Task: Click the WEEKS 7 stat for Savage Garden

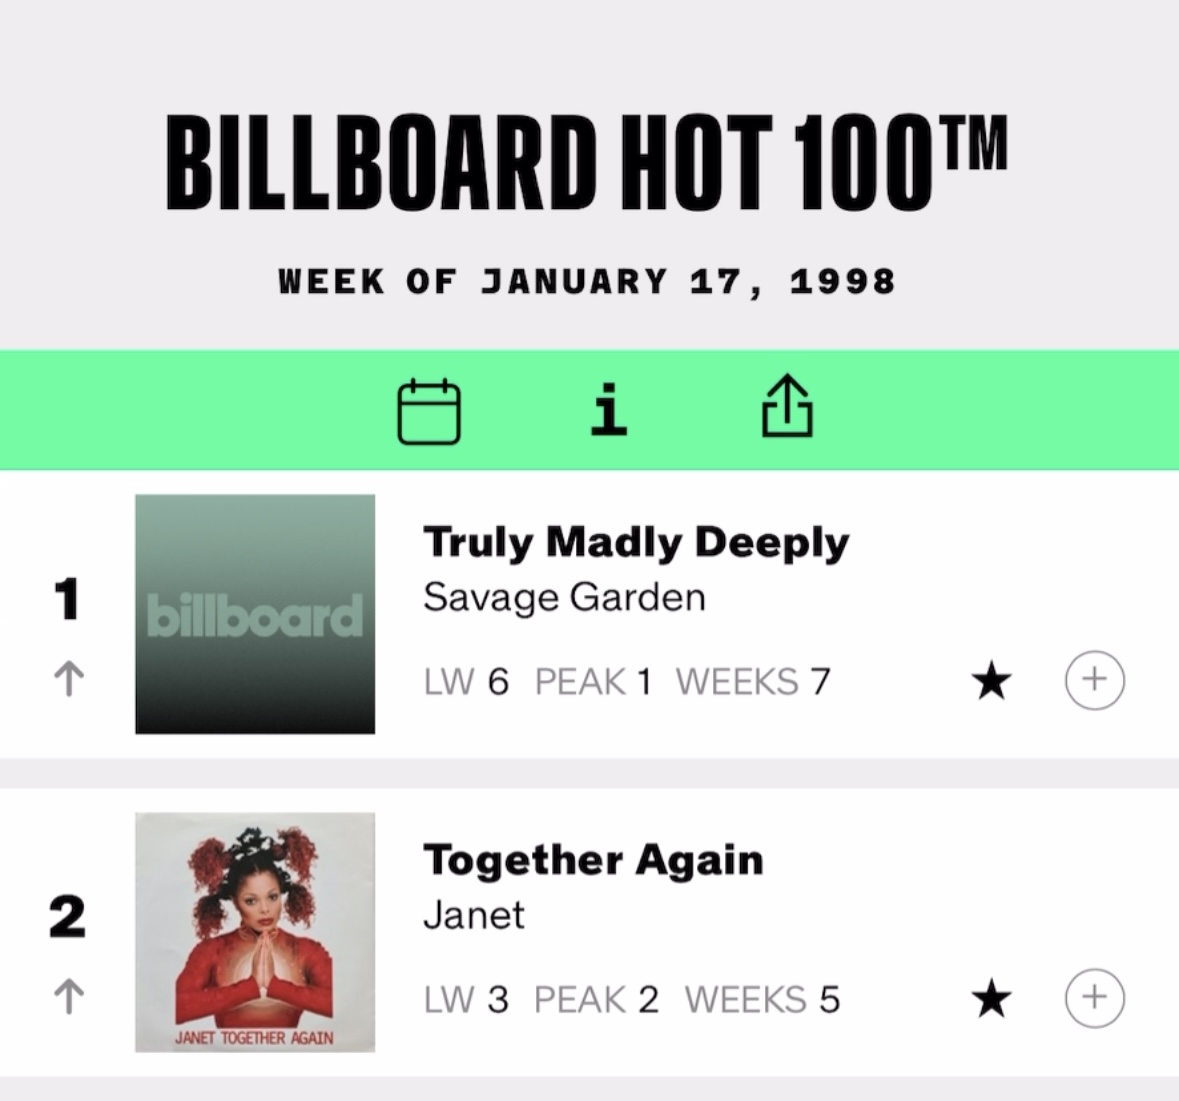Action: click(x=753, y=682)
